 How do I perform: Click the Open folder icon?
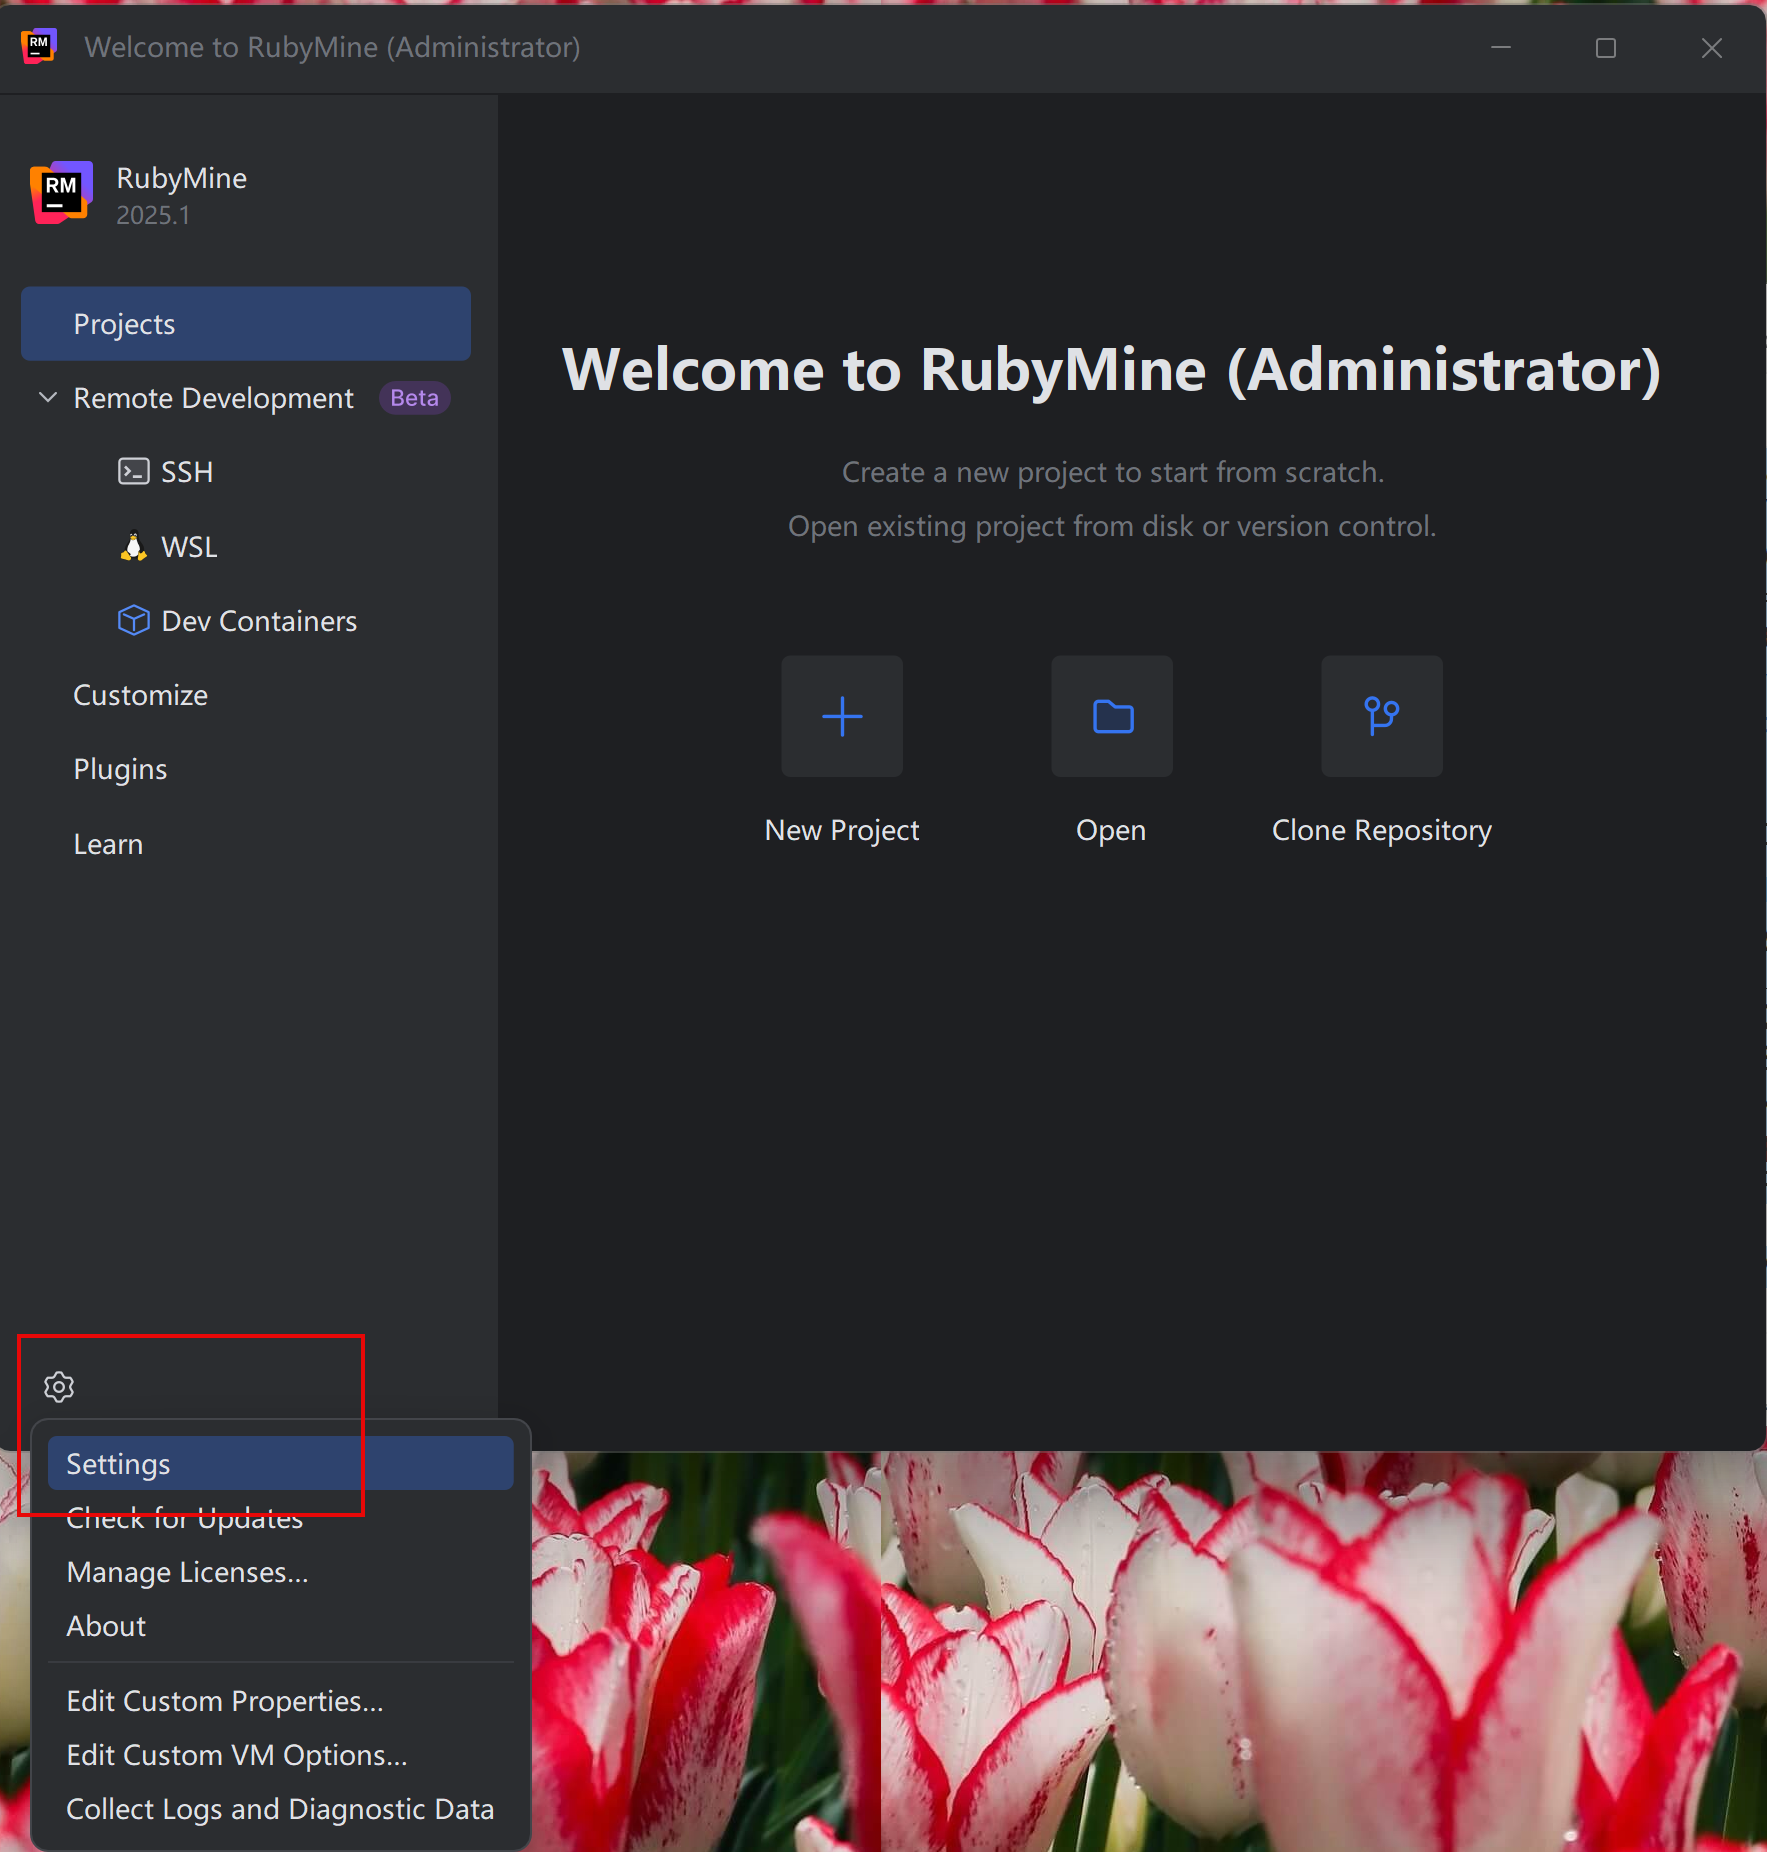[x=1111, y=716]
